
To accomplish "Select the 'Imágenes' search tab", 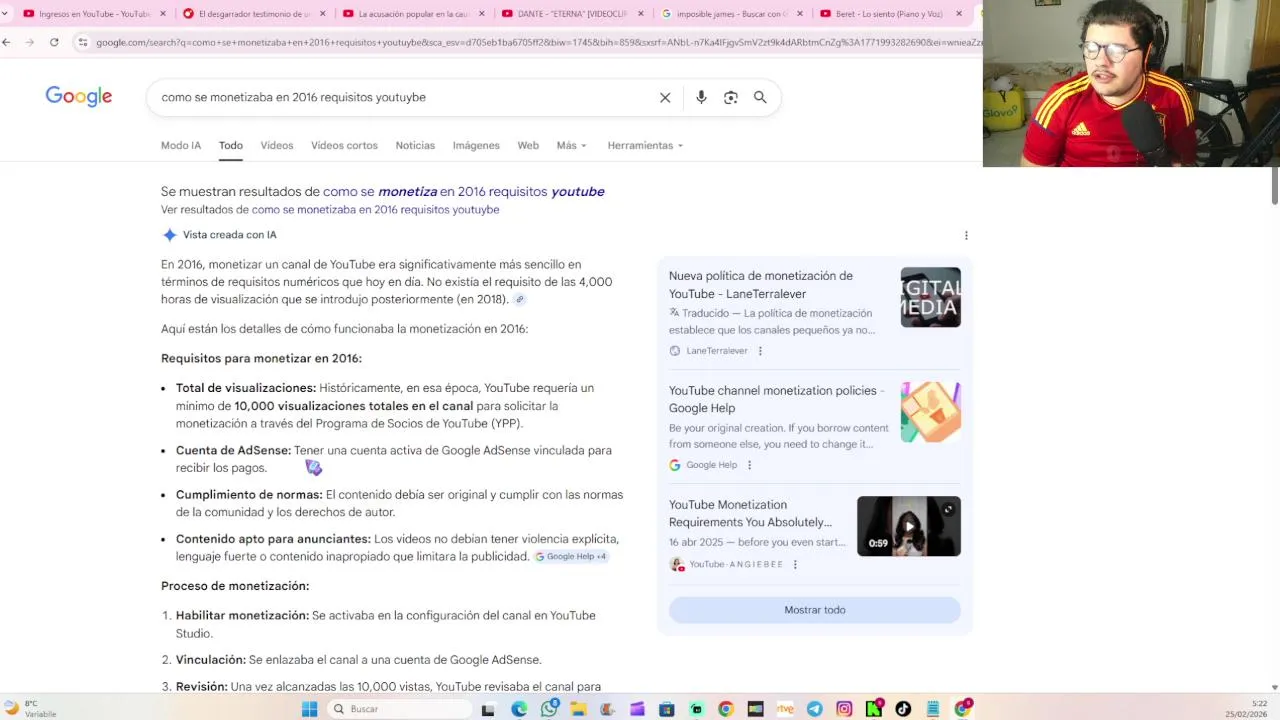I will 476,145.
